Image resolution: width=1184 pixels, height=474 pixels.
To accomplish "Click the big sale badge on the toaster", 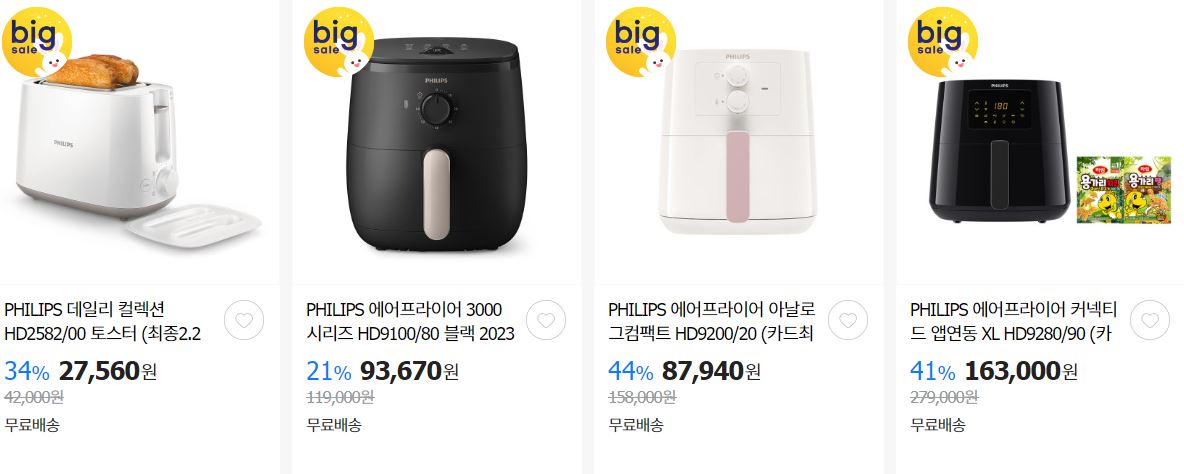I will click(37, 42).
